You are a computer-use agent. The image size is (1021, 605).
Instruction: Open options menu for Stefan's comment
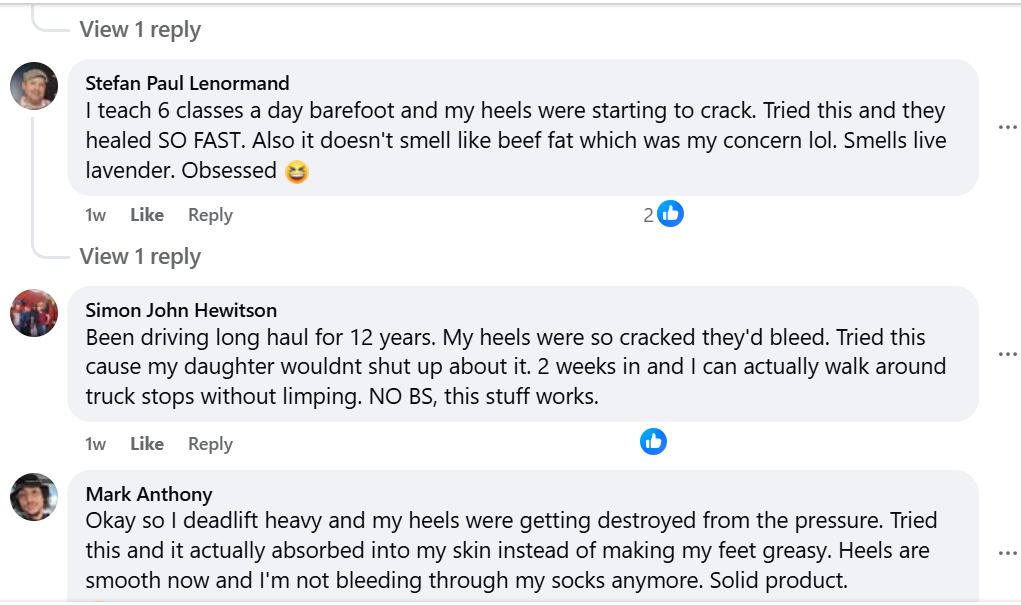[x=1007, y=127]
